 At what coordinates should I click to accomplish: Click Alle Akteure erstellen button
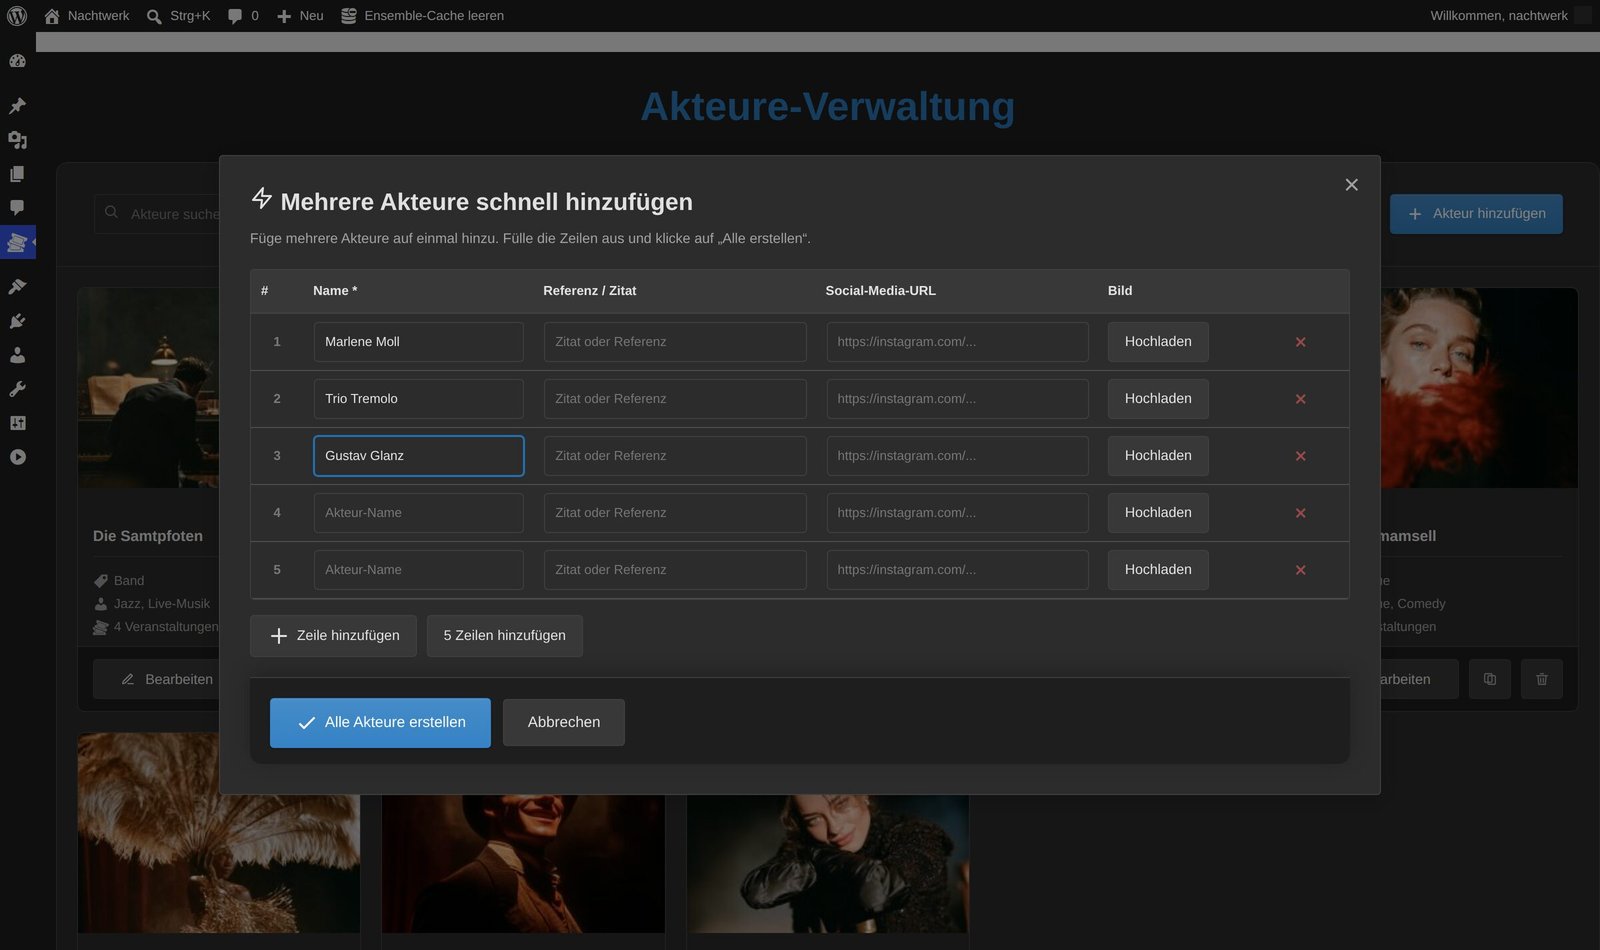(380, 723)
